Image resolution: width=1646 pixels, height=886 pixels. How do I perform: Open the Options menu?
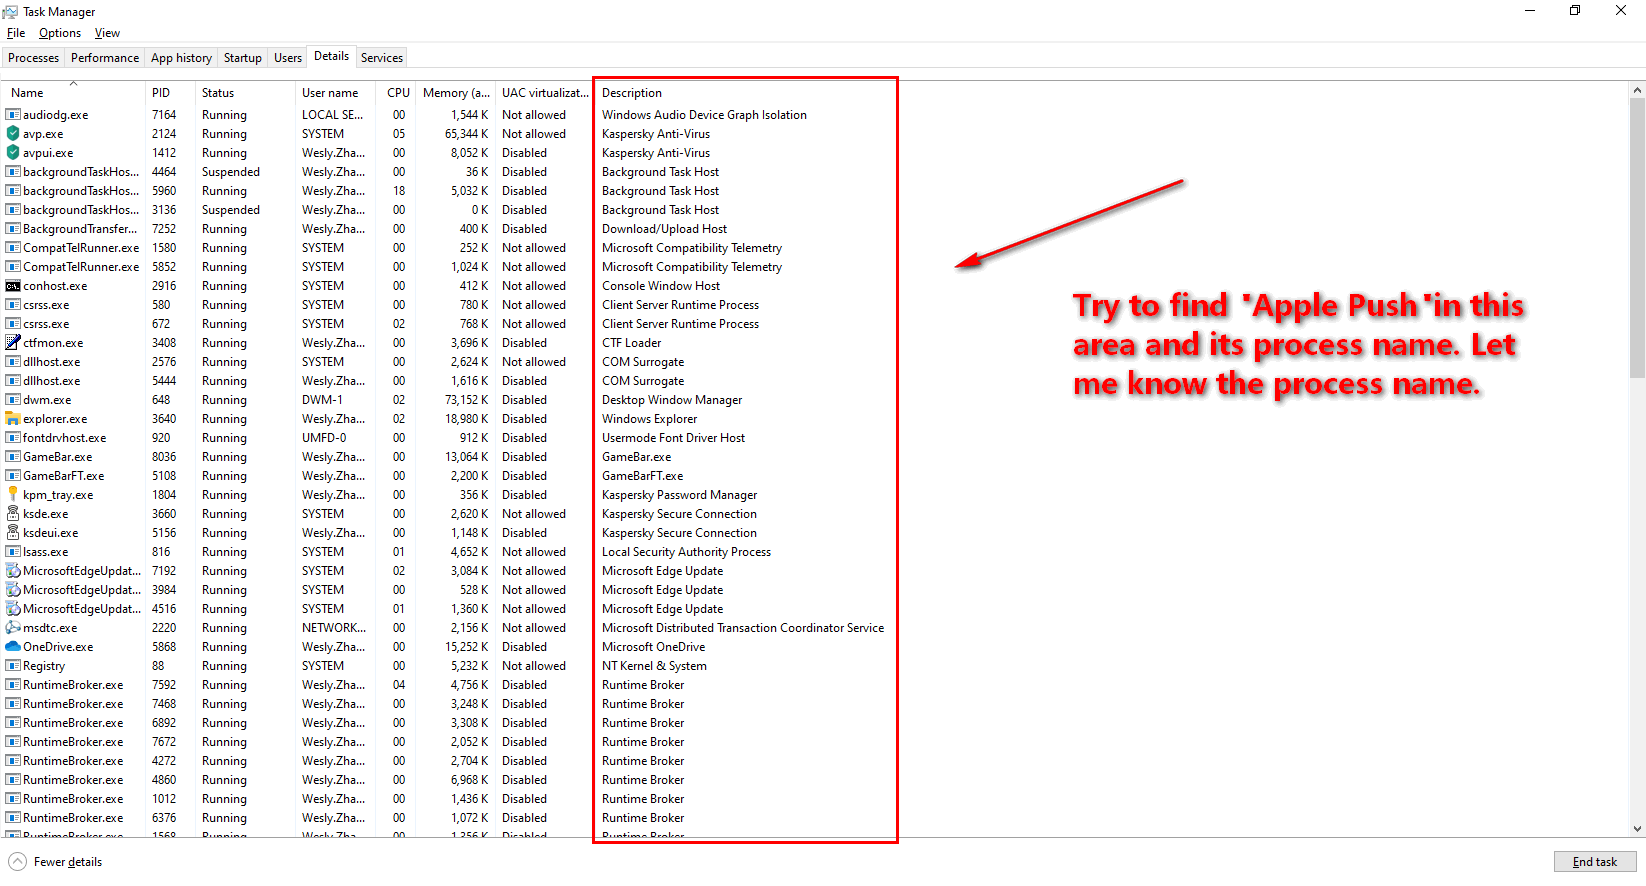60,33
